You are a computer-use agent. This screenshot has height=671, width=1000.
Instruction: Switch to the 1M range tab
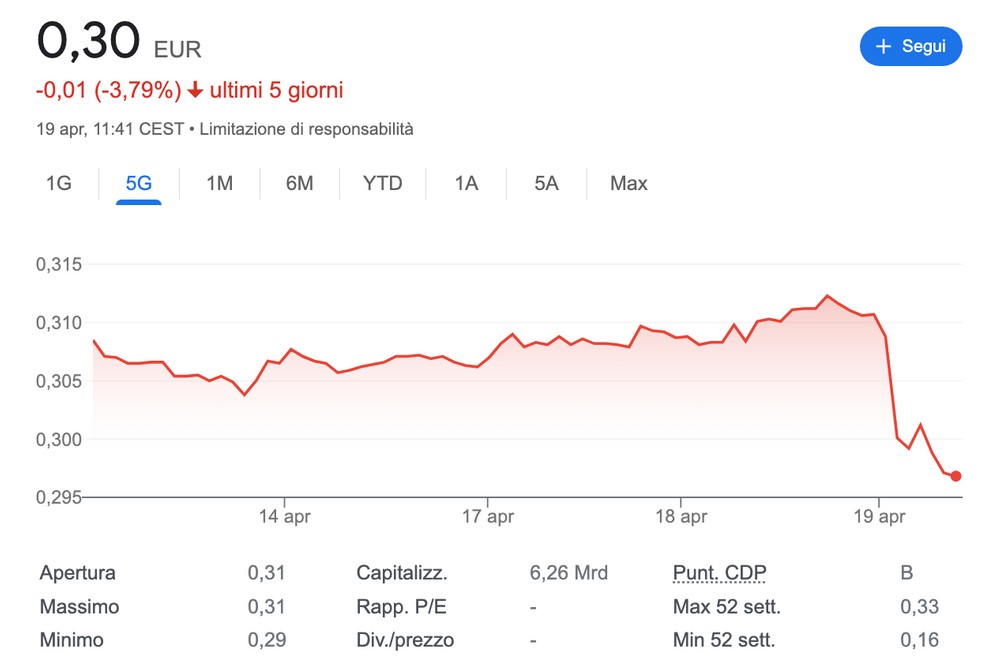219,184
